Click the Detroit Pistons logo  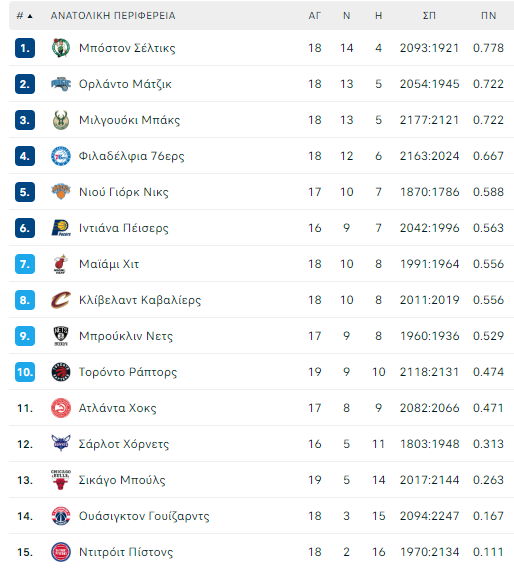pyautogui.click(x=61, y=552)
